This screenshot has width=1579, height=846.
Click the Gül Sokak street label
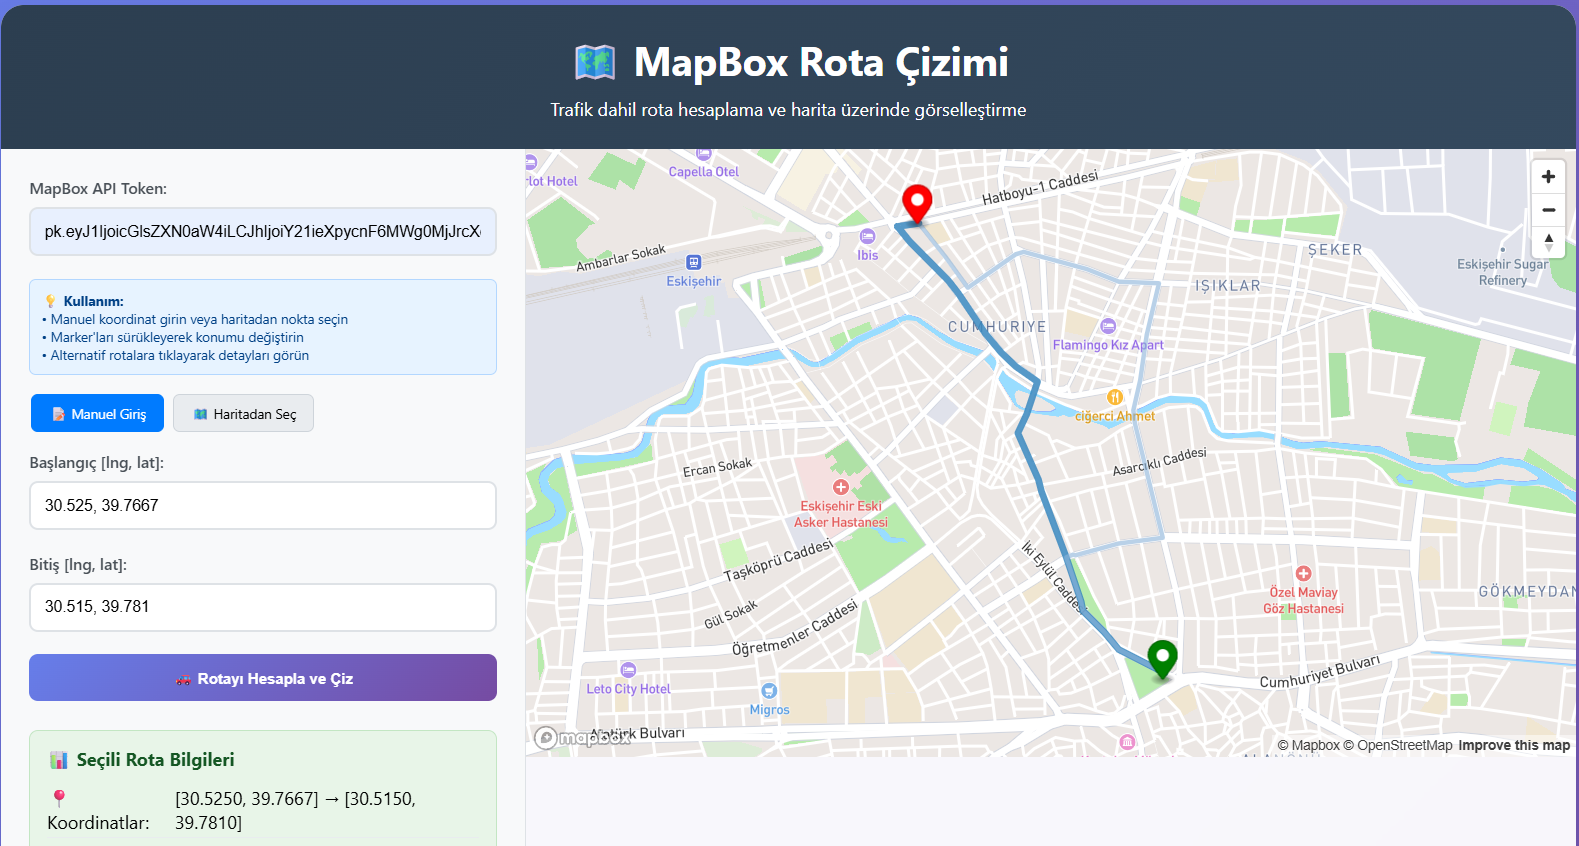[x=731, y=614]
